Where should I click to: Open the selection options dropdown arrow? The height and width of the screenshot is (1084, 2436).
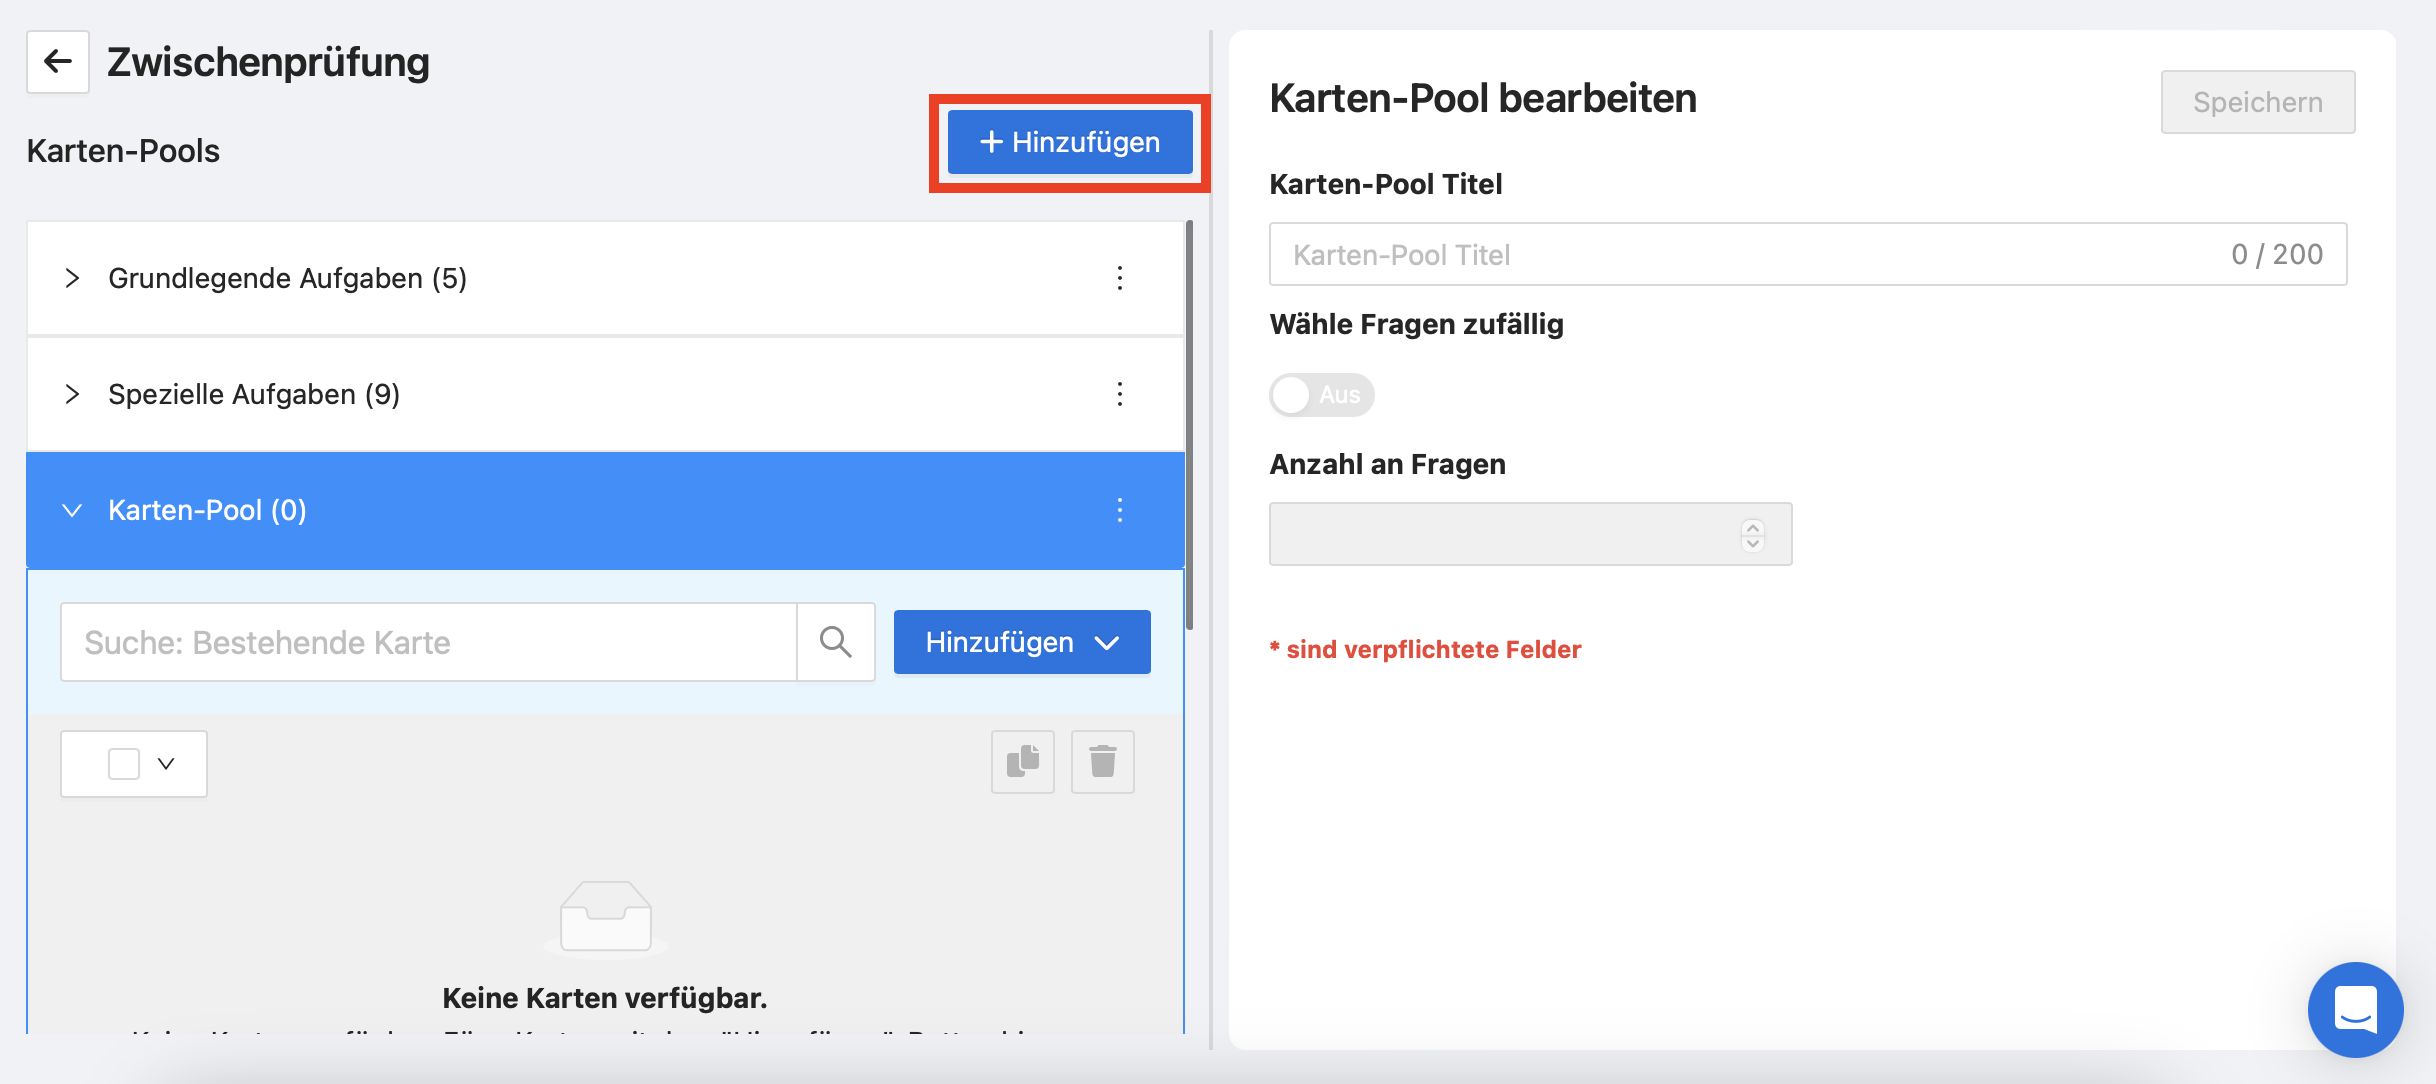pyautogui.click(x=166, y=764)
